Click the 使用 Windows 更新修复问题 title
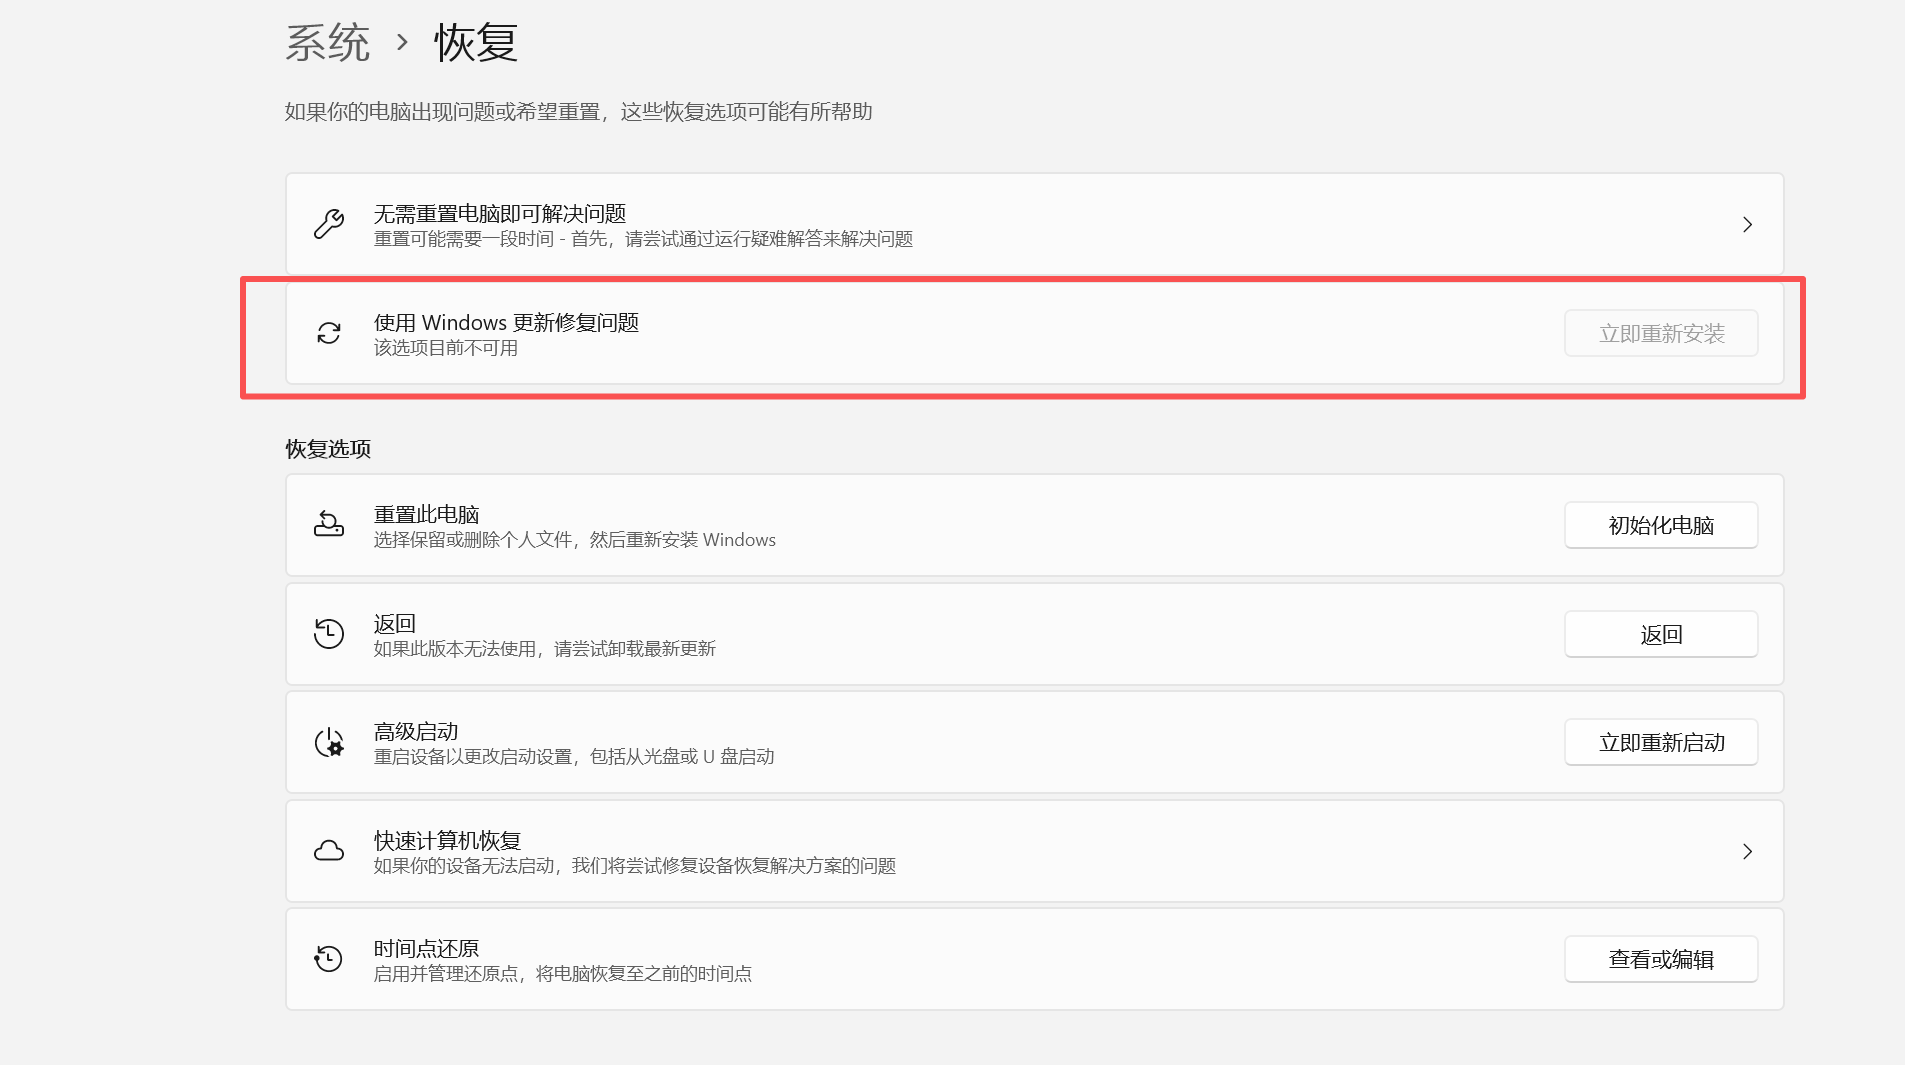Screen dimensions: 1905x1065 (506, 323)
